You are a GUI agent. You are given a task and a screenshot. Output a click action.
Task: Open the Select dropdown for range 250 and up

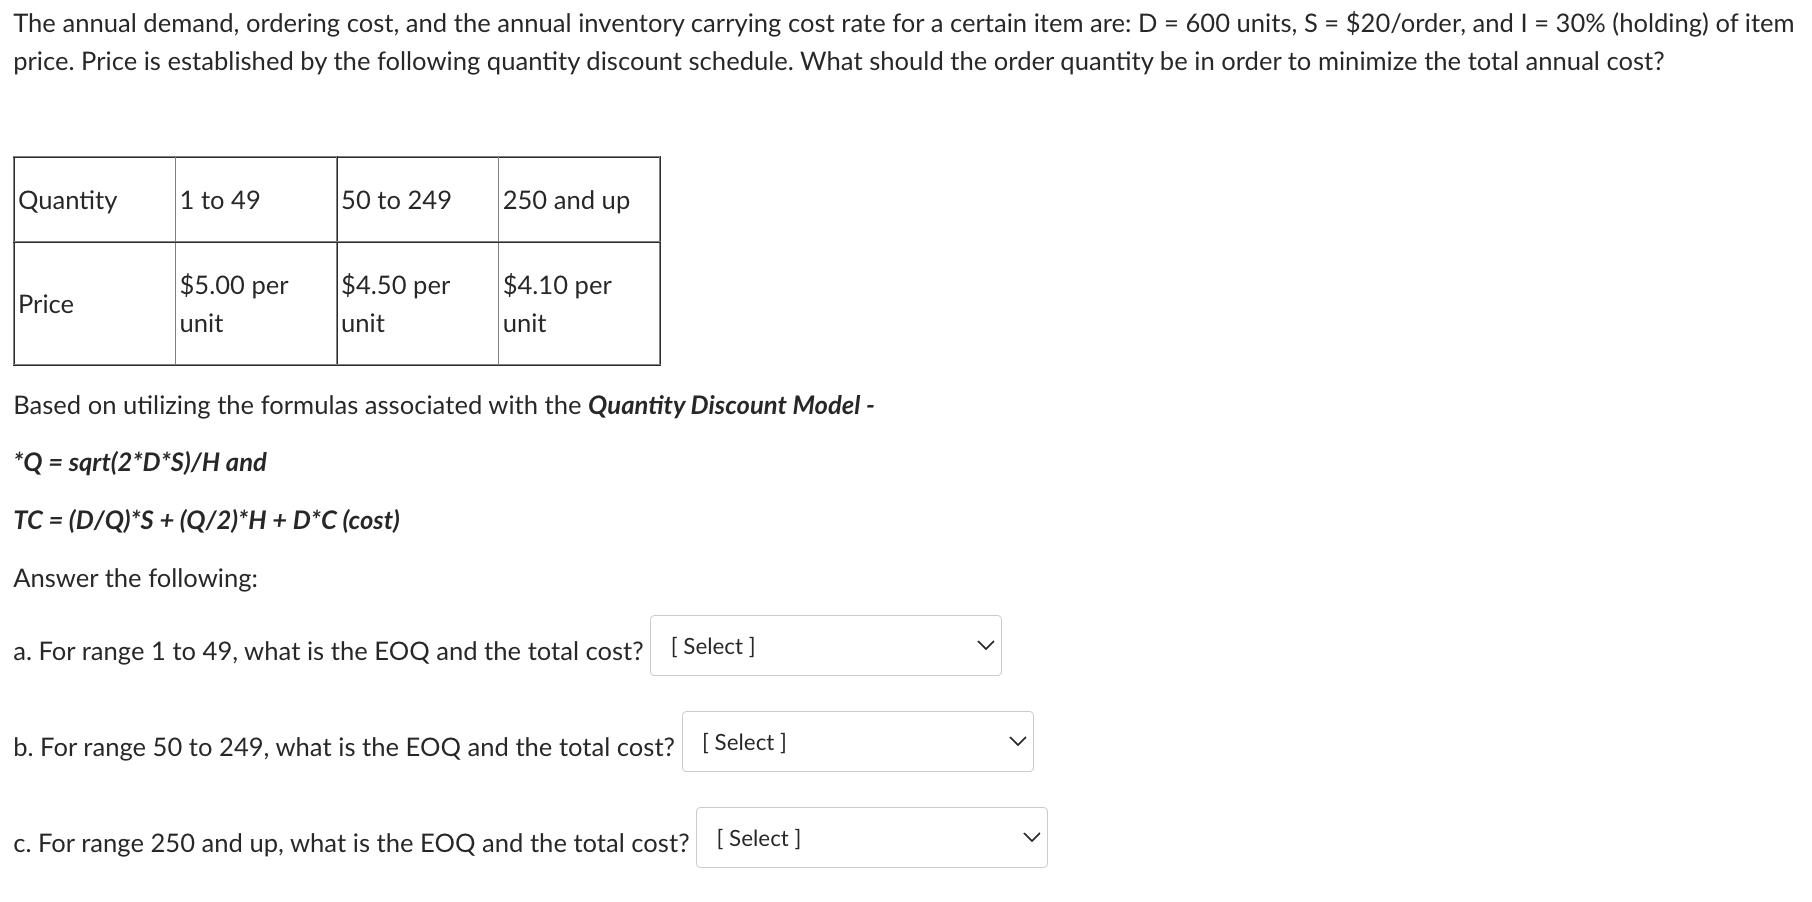click(871, 838)
